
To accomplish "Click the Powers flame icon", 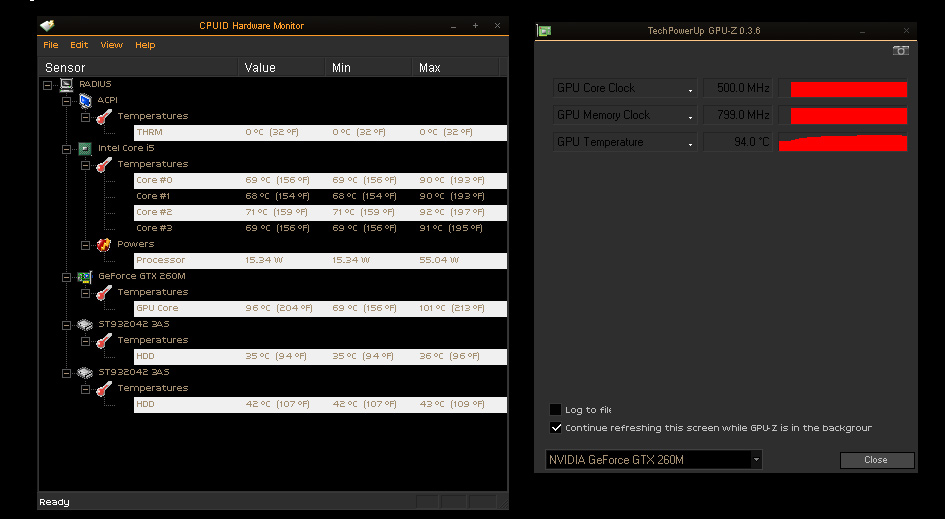I will click(x=104, y=244).
